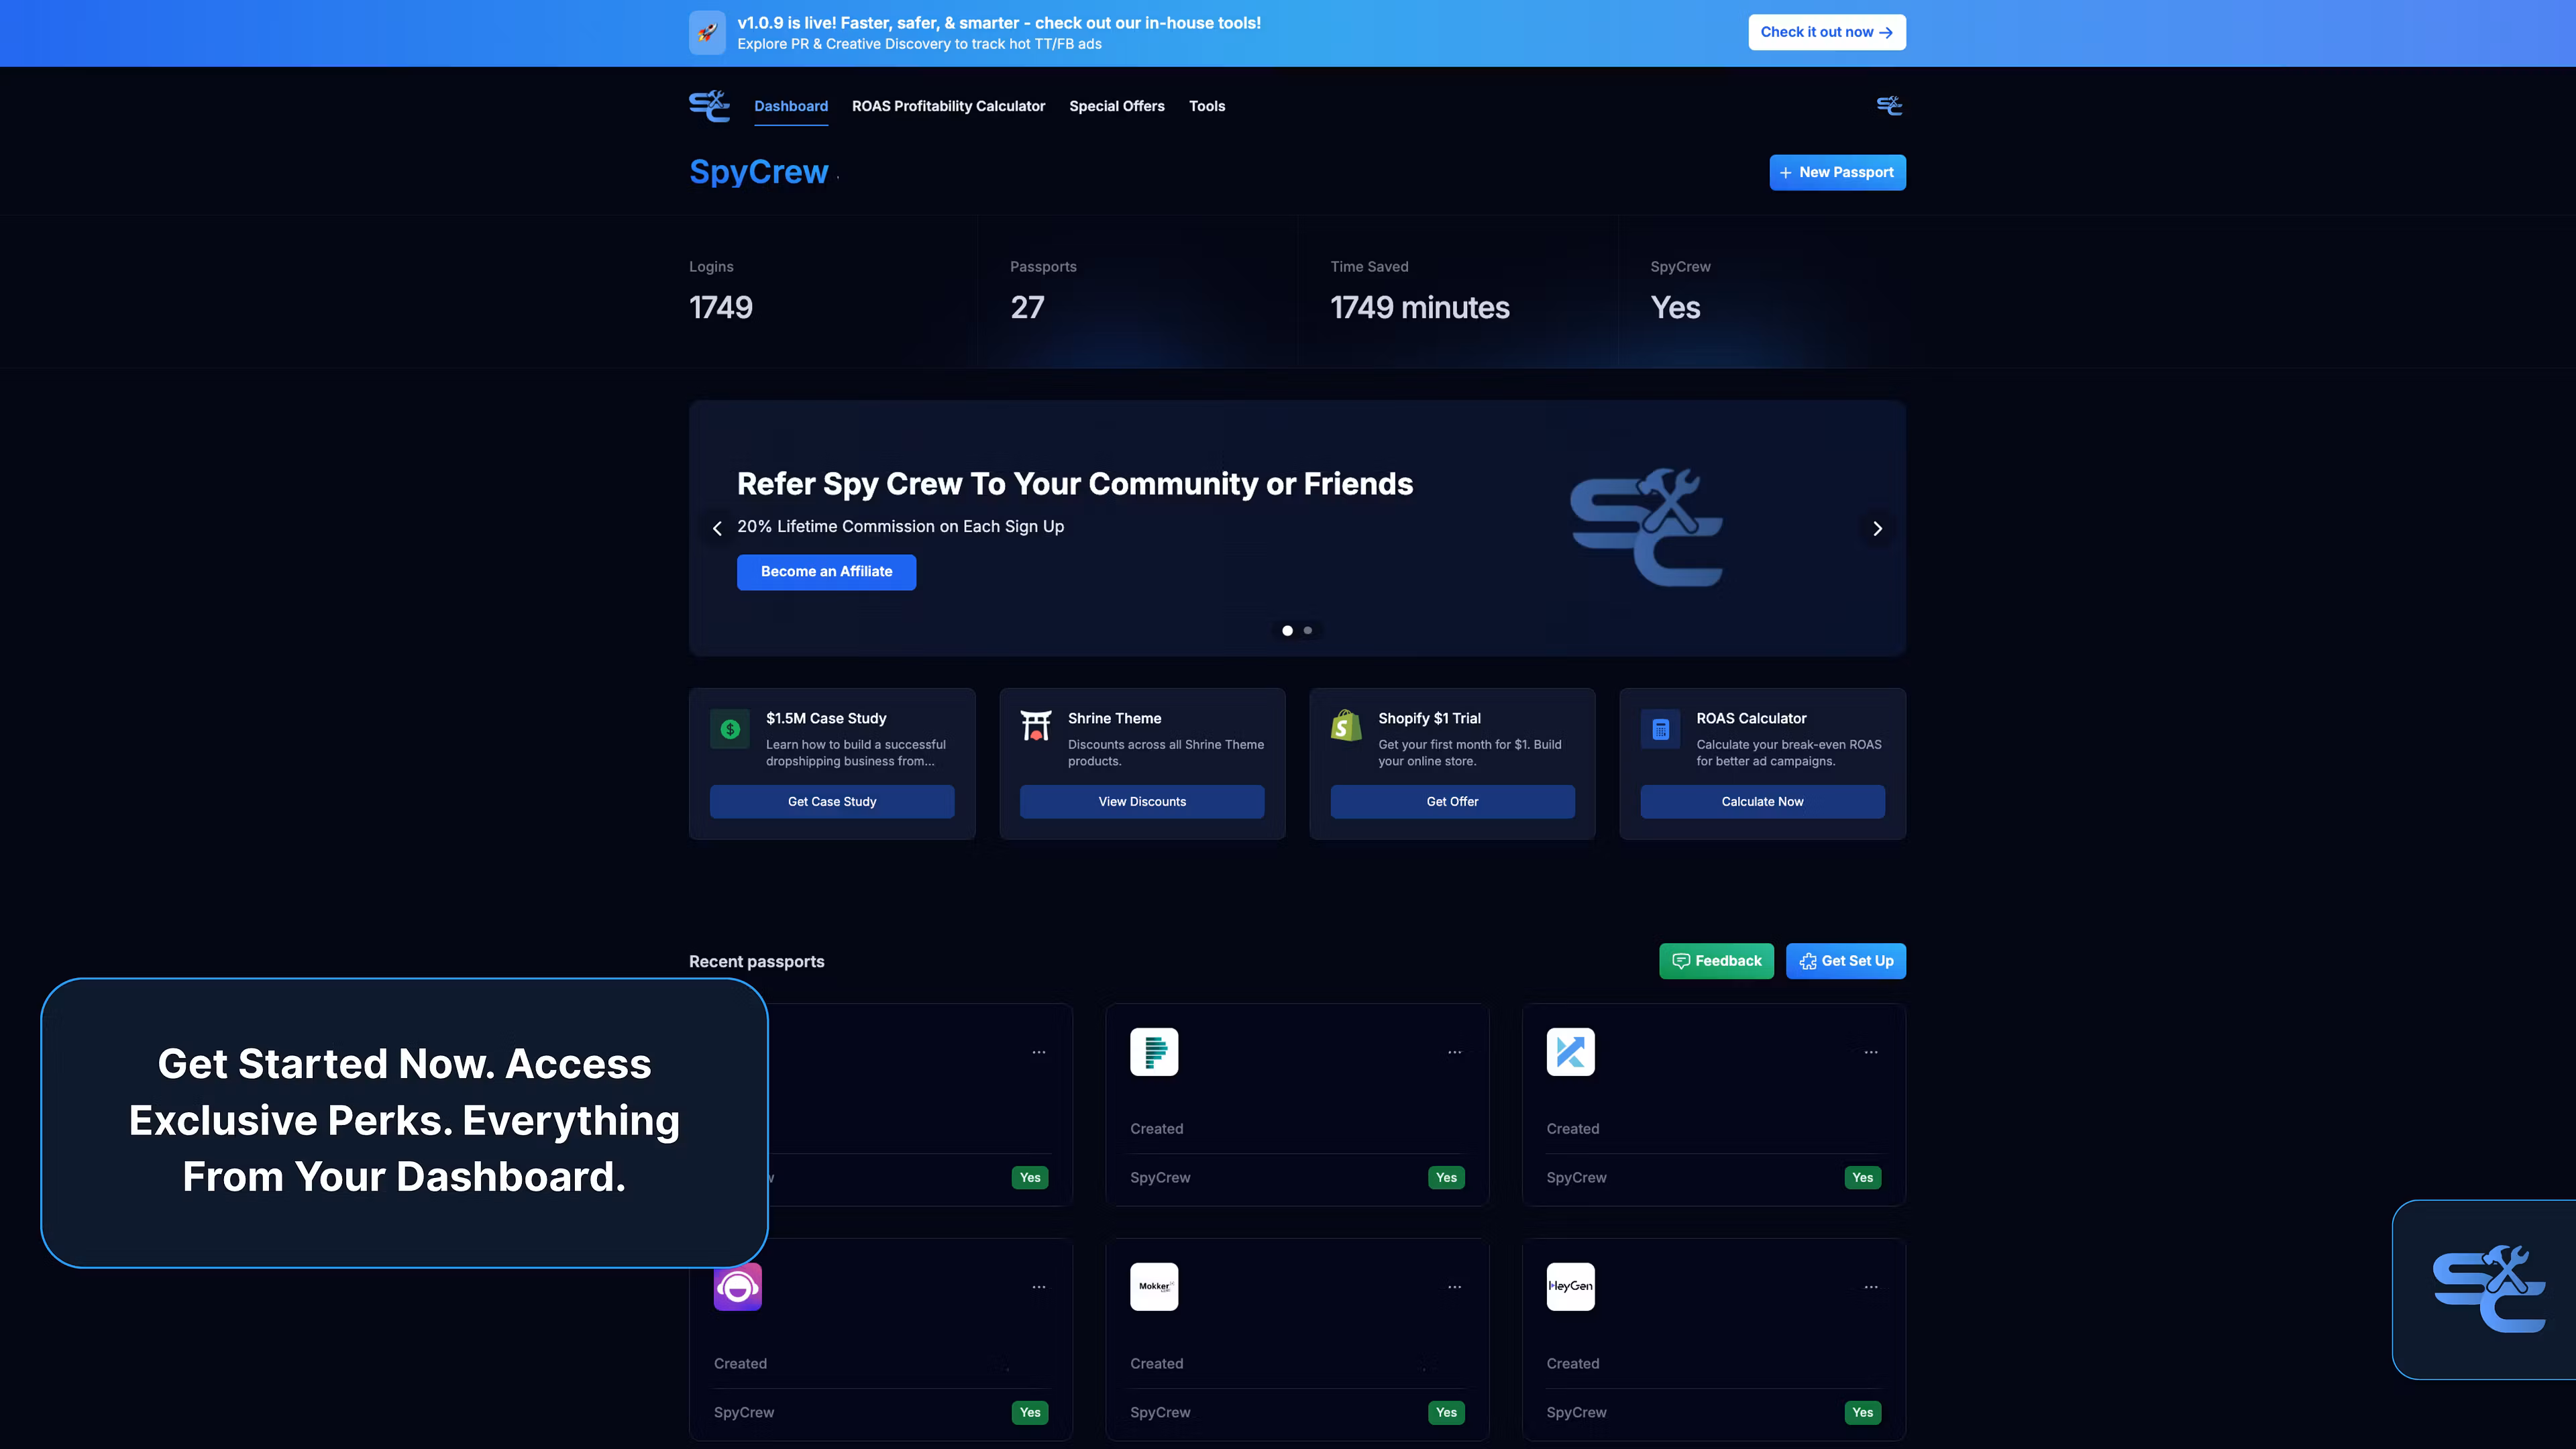
Task: Click Become an Affiliate button
Action: (x=826, y=572)
